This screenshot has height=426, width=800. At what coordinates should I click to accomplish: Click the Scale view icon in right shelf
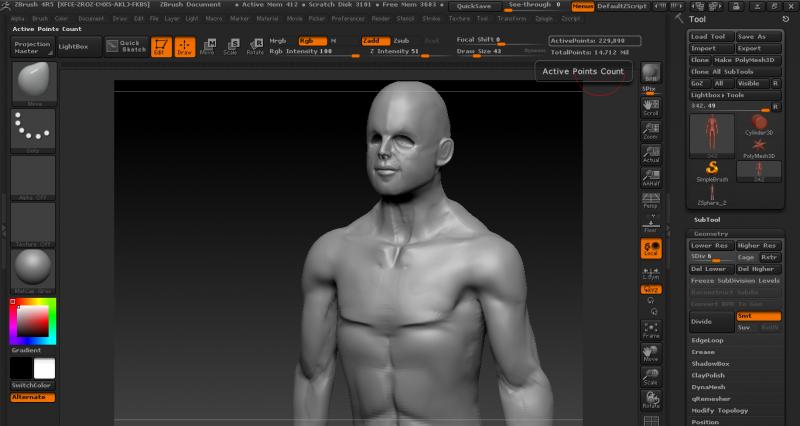tap(651, 377)
